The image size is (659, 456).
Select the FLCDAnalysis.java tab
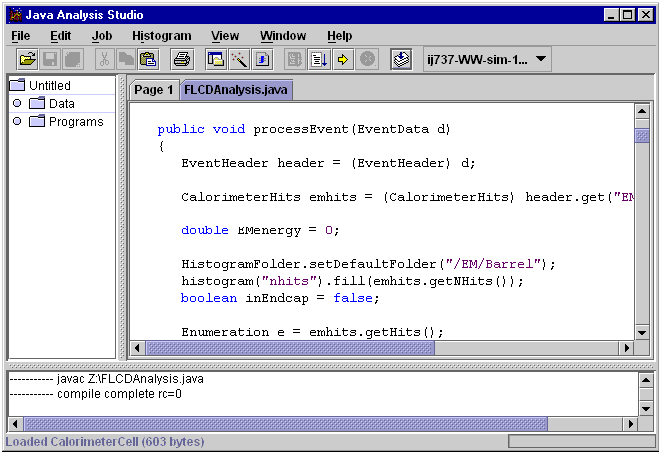[236, 90]
